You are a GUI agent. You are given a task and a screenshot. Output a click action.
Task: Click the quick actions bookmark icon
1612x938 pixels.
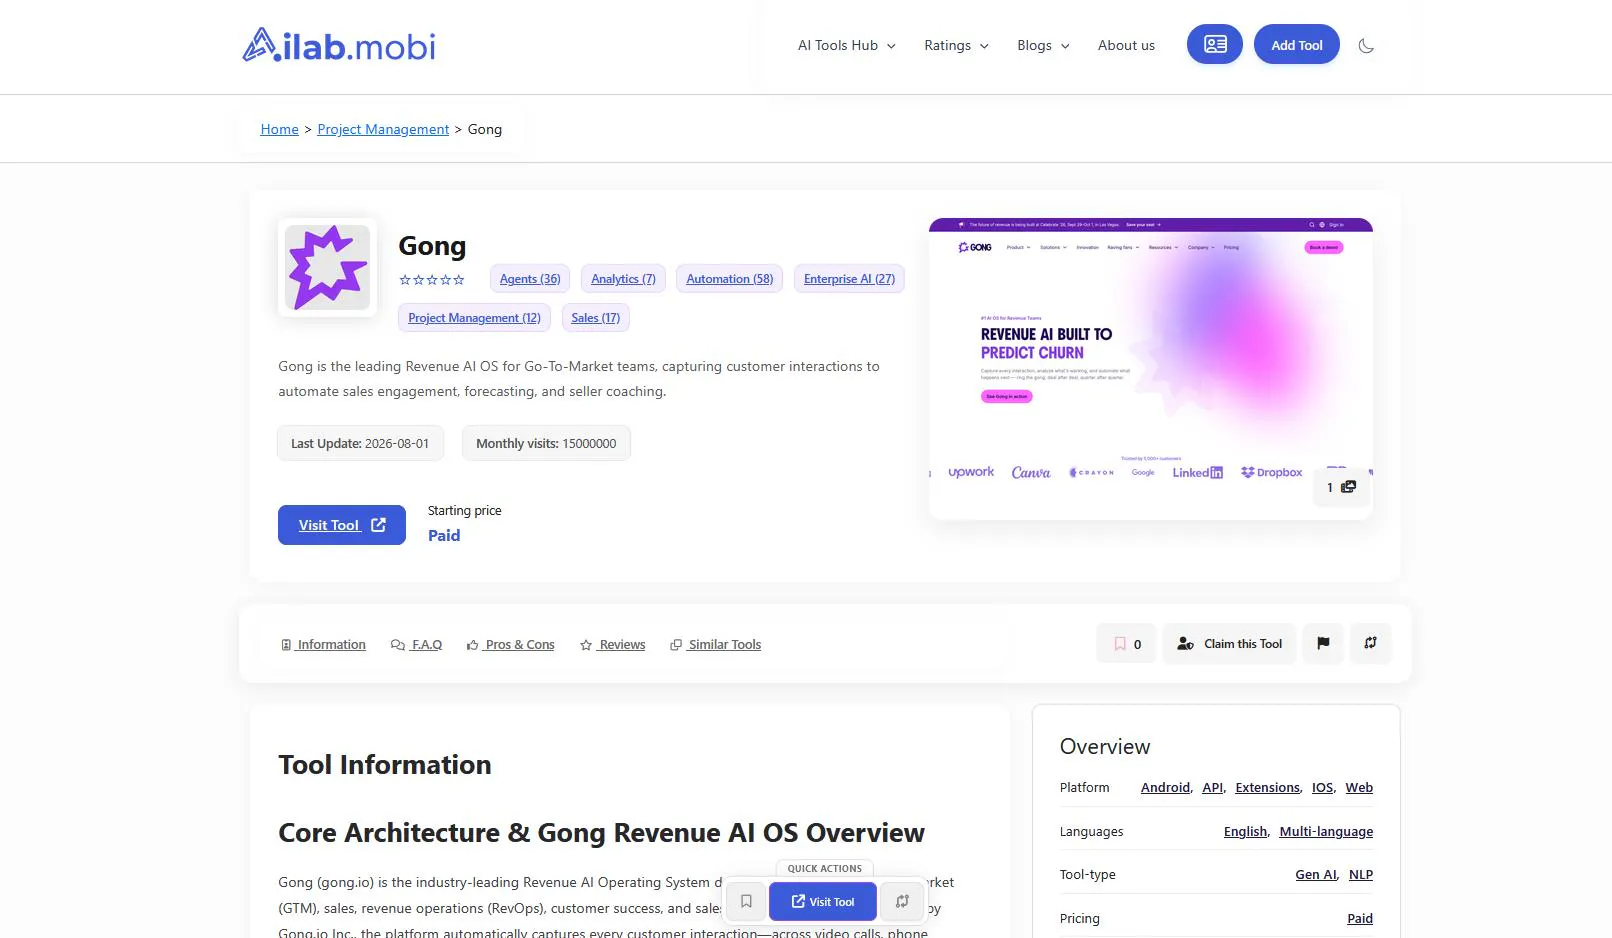click(746, 901)
